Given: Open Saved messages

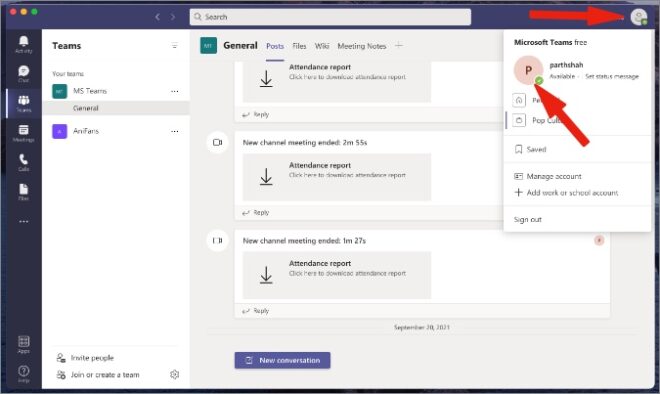Looking at the screenshot, I should (x=530, y=149).
